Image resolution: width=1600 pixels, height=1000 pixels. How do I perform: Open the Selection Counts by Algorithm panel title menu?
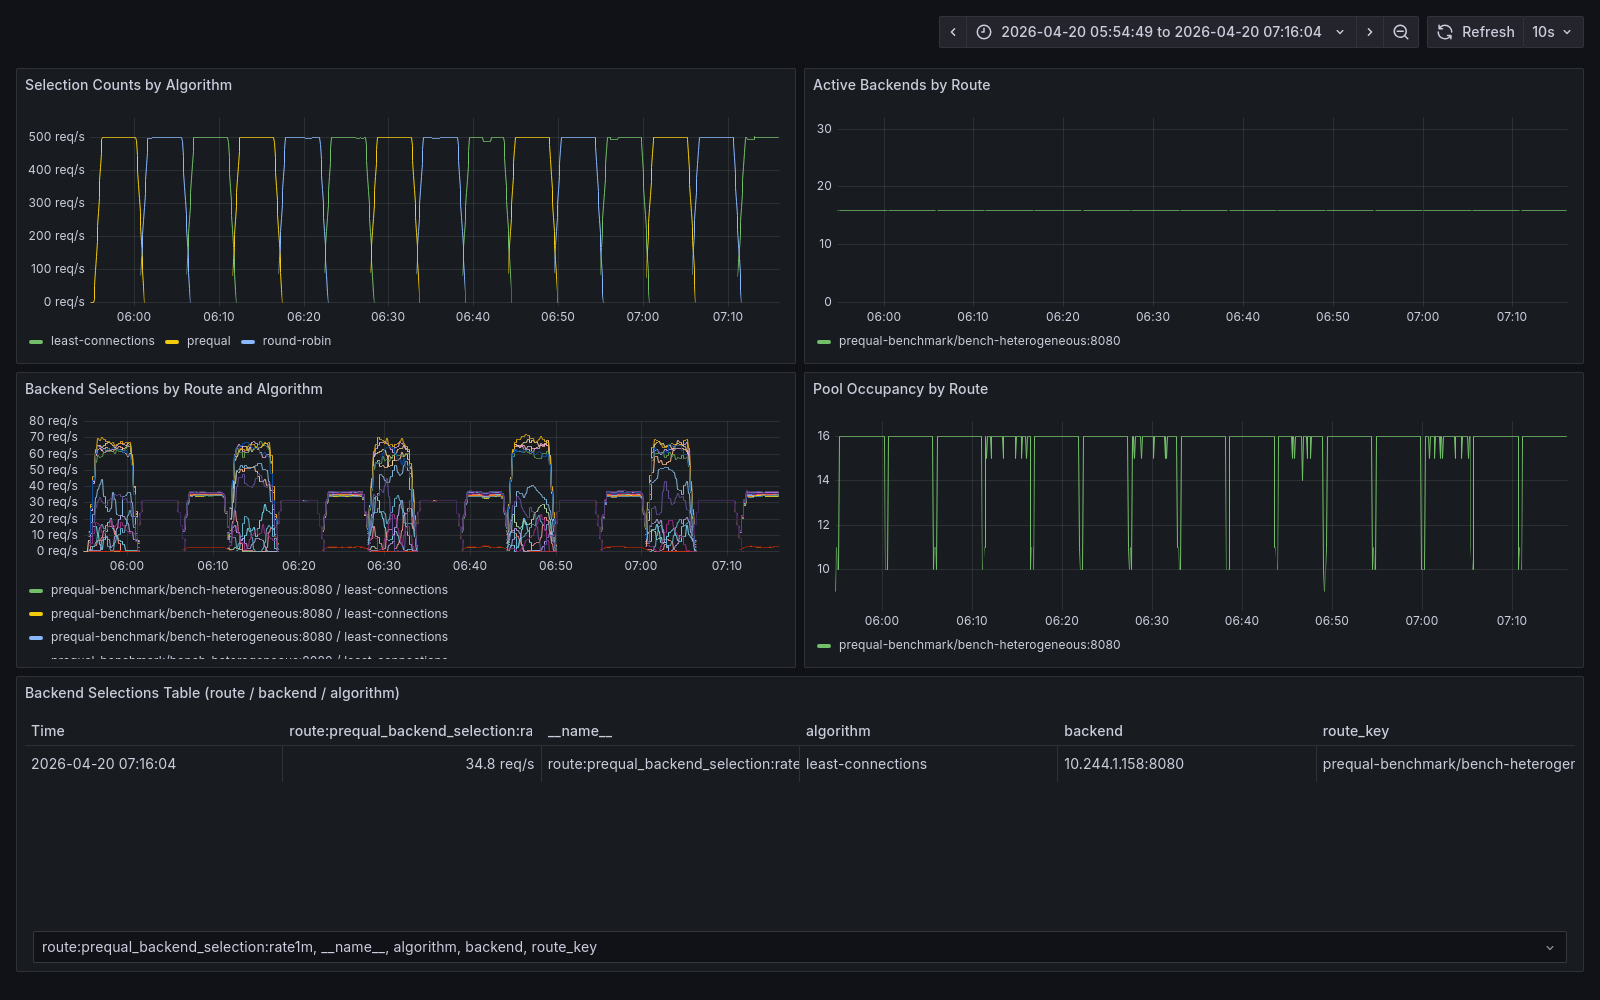128,85
